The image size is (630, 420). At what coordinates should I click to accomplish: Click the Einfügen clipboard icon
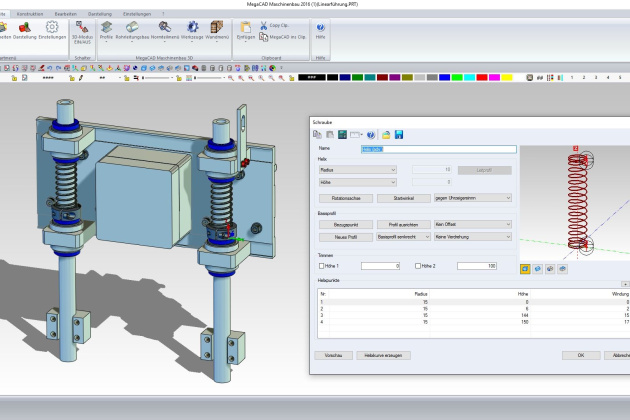click(246, 30)
